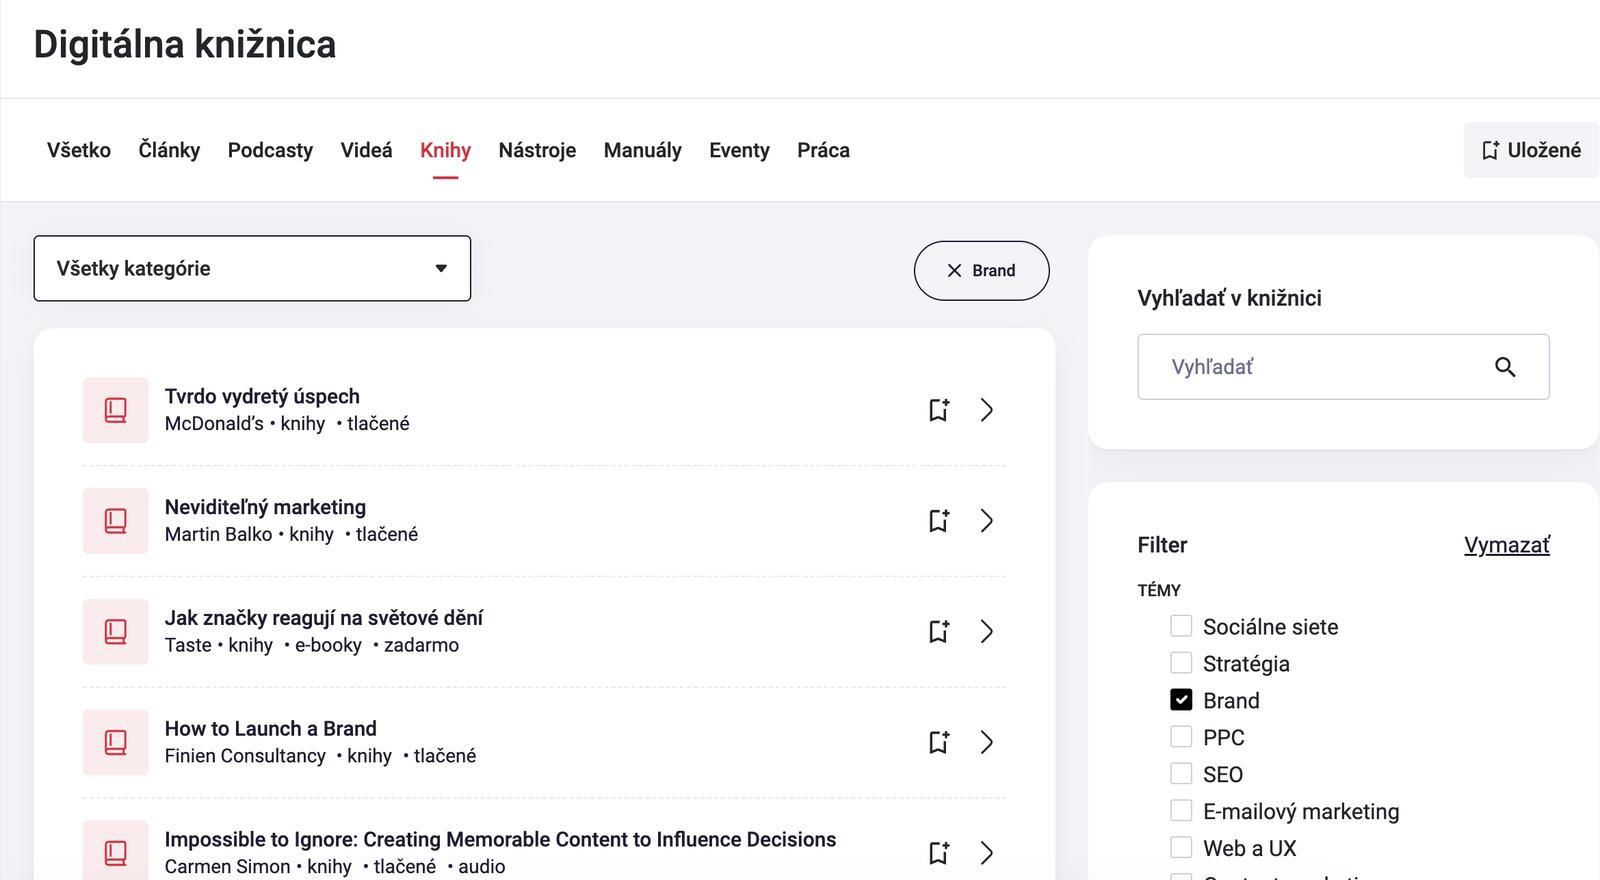1600x880 pixels.
Task: Check the Web a UX filter
Action: point(1181,848)
